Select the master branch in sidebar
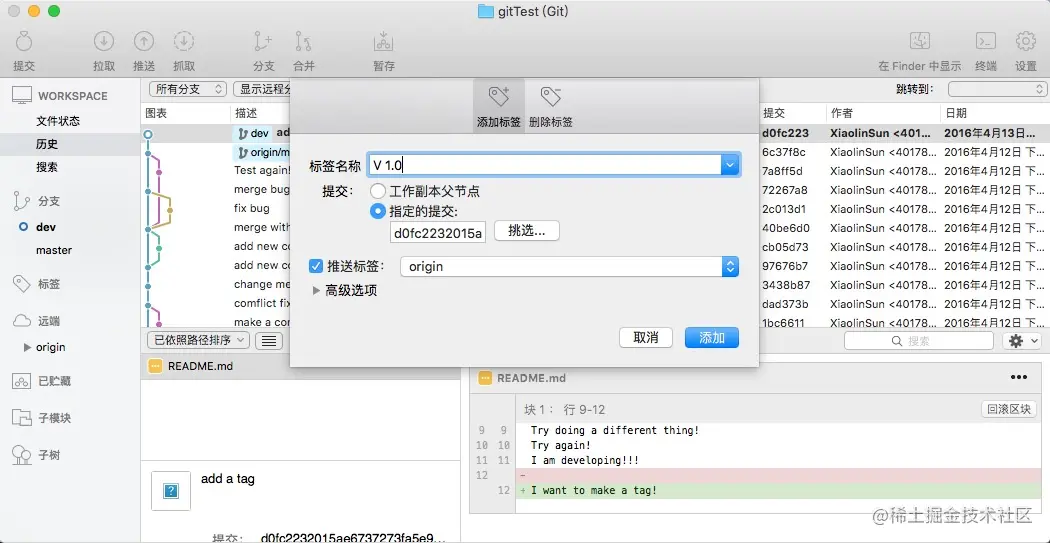Image resolution: width=1050 pixels, height=543 pixels. pyautogui.click(x=54, y=250)
